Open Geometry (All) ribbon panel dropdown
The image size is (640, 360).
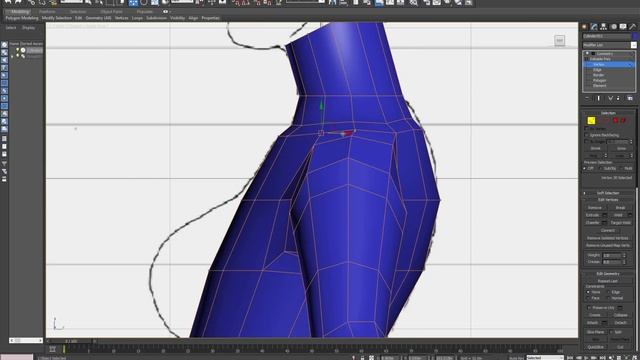tap(98, 18)
